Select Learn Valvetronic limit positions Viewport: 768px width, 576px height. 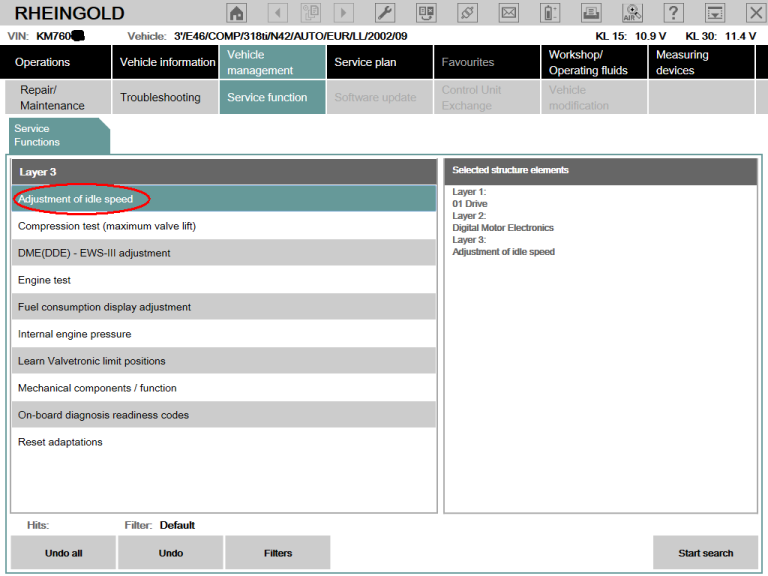(224, 360)
